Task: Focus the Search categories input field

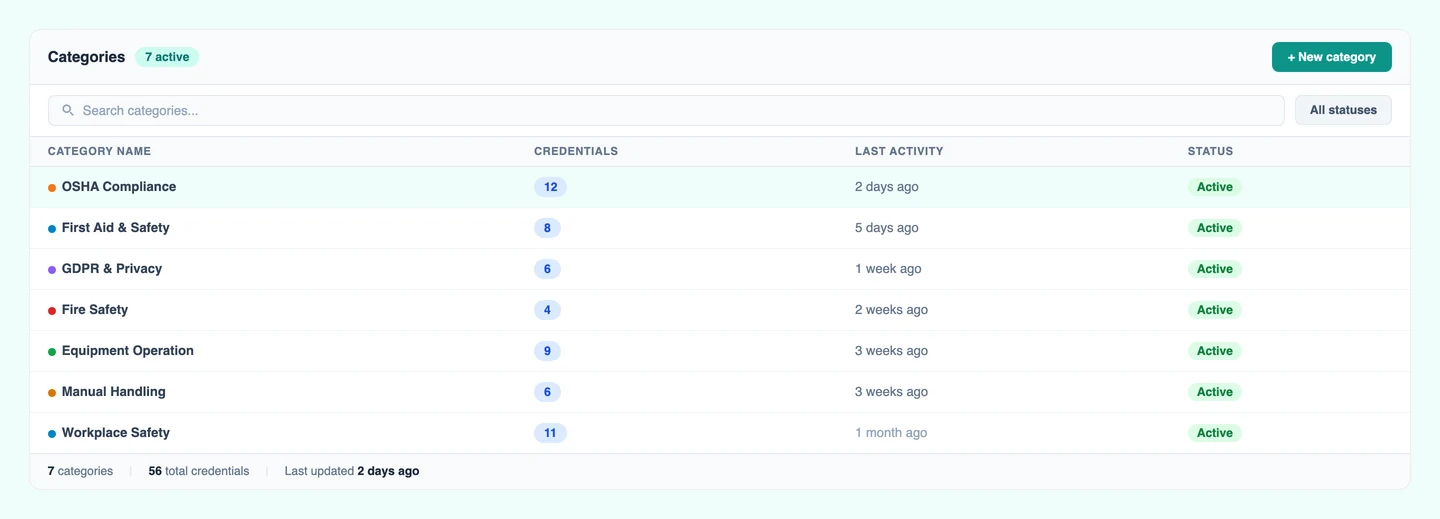Action: tap(666, 110)
